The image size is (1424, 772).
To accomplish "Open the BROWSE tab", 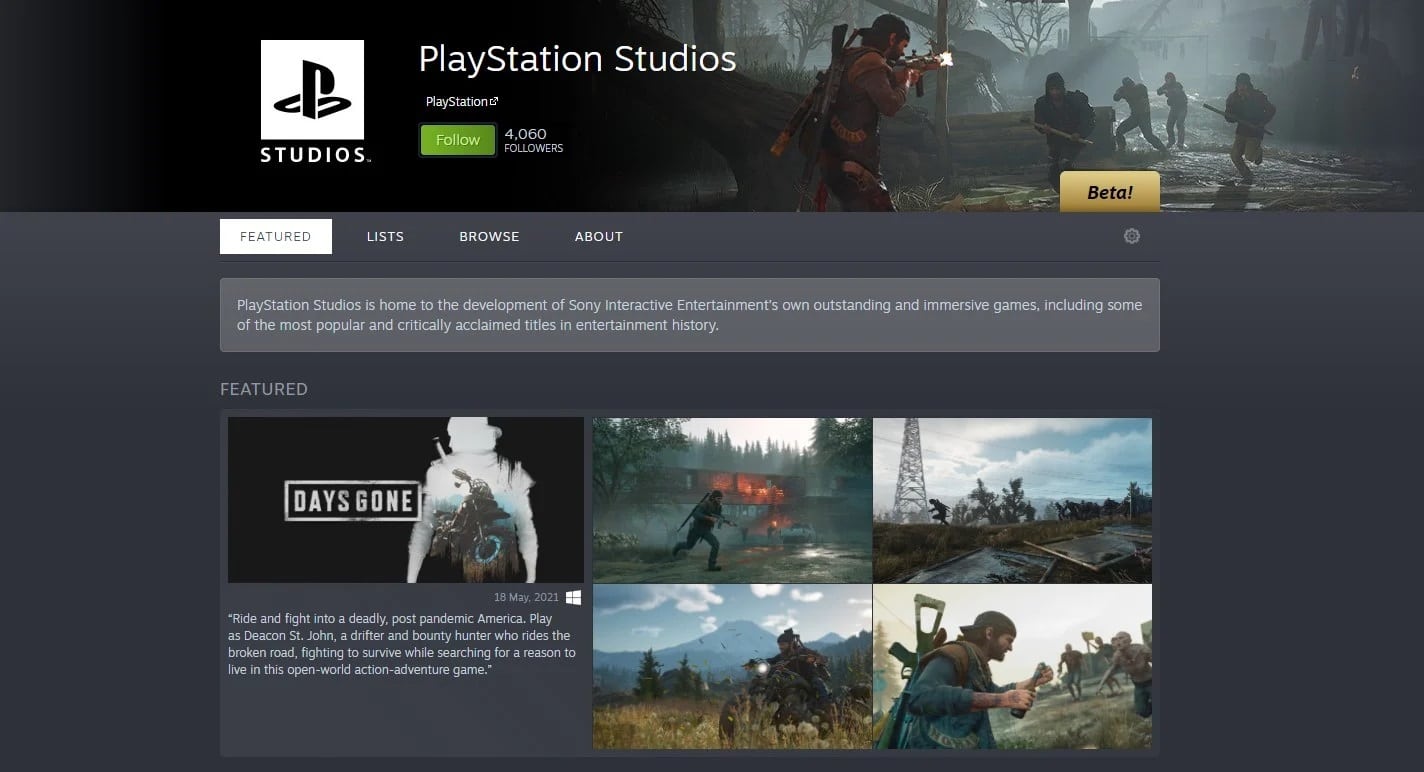I will coord(489,236).
